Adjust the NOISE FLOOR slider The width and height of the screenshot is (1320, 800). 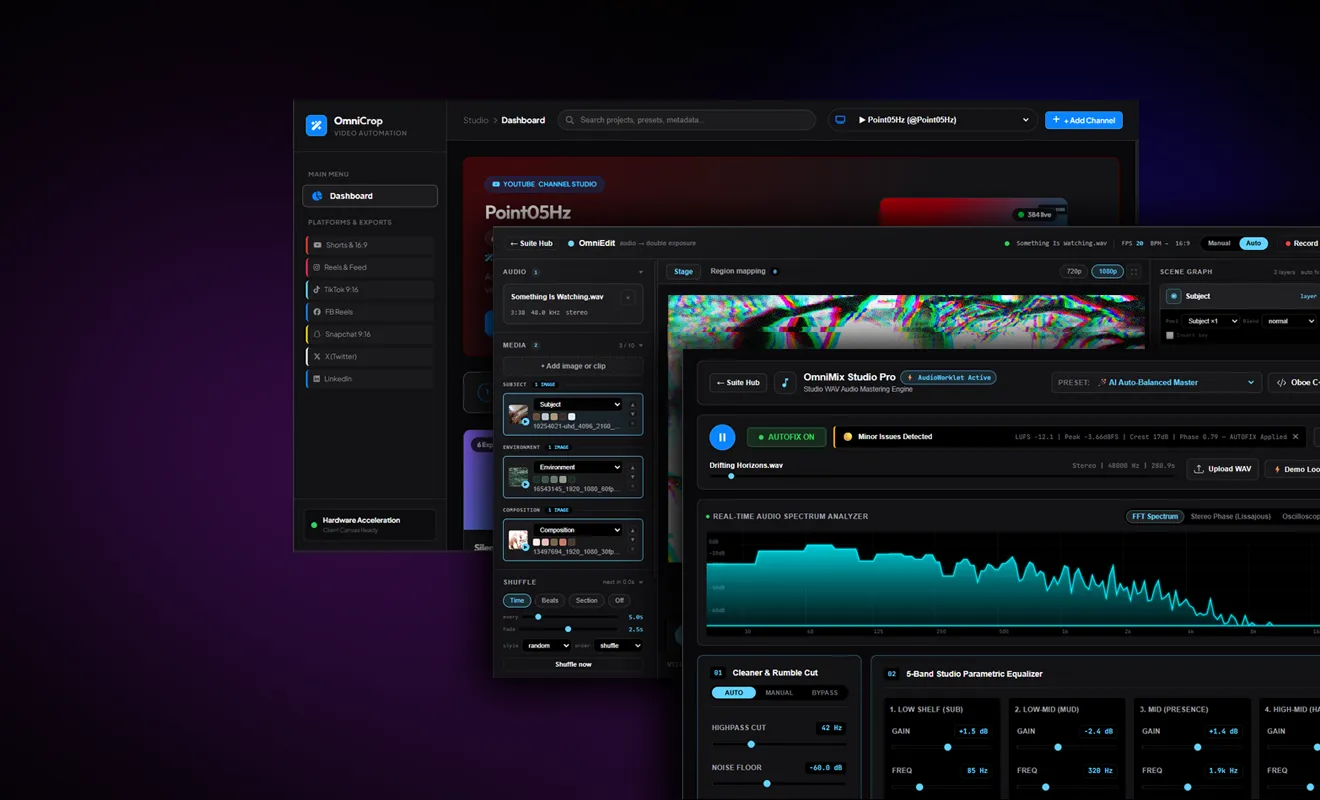779,784
